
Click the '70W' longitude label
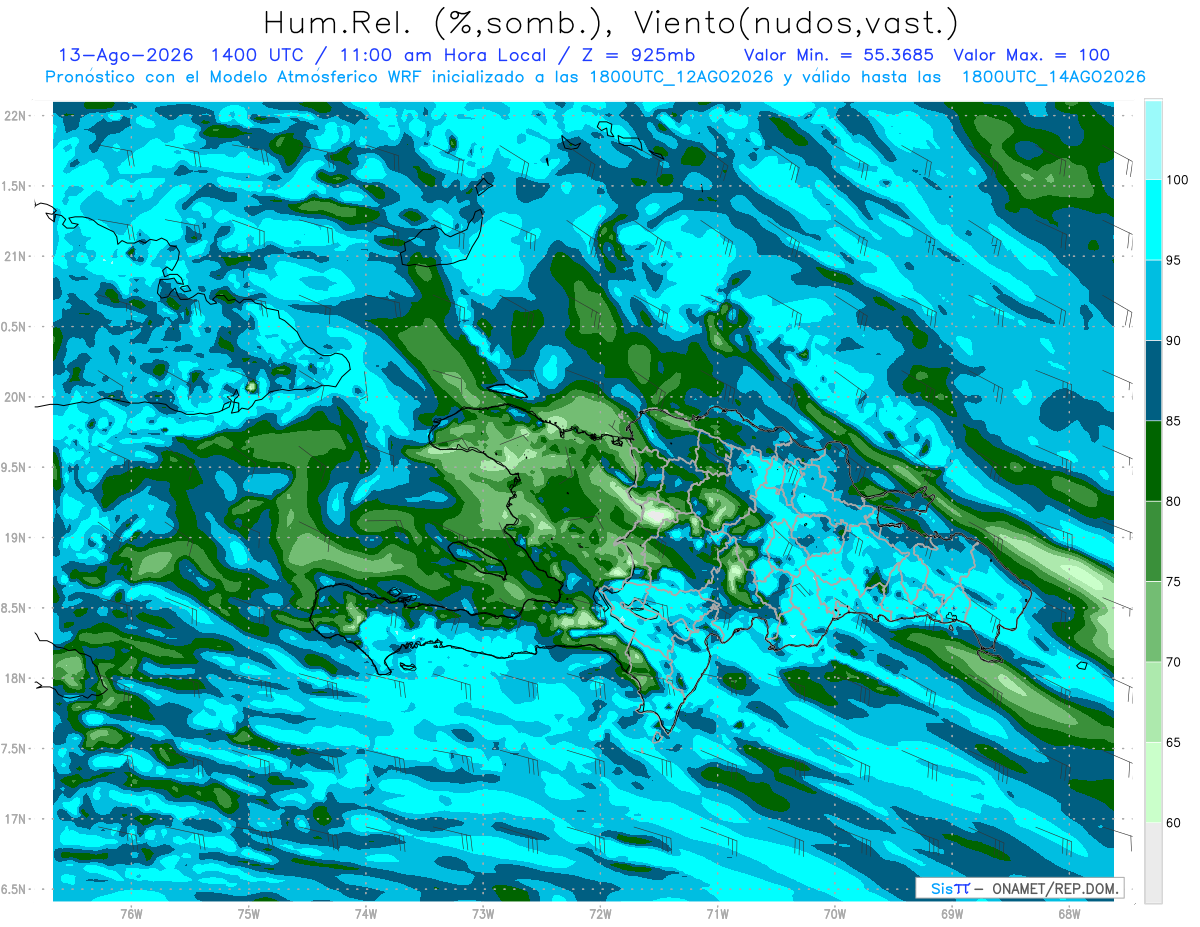[835, 914]
